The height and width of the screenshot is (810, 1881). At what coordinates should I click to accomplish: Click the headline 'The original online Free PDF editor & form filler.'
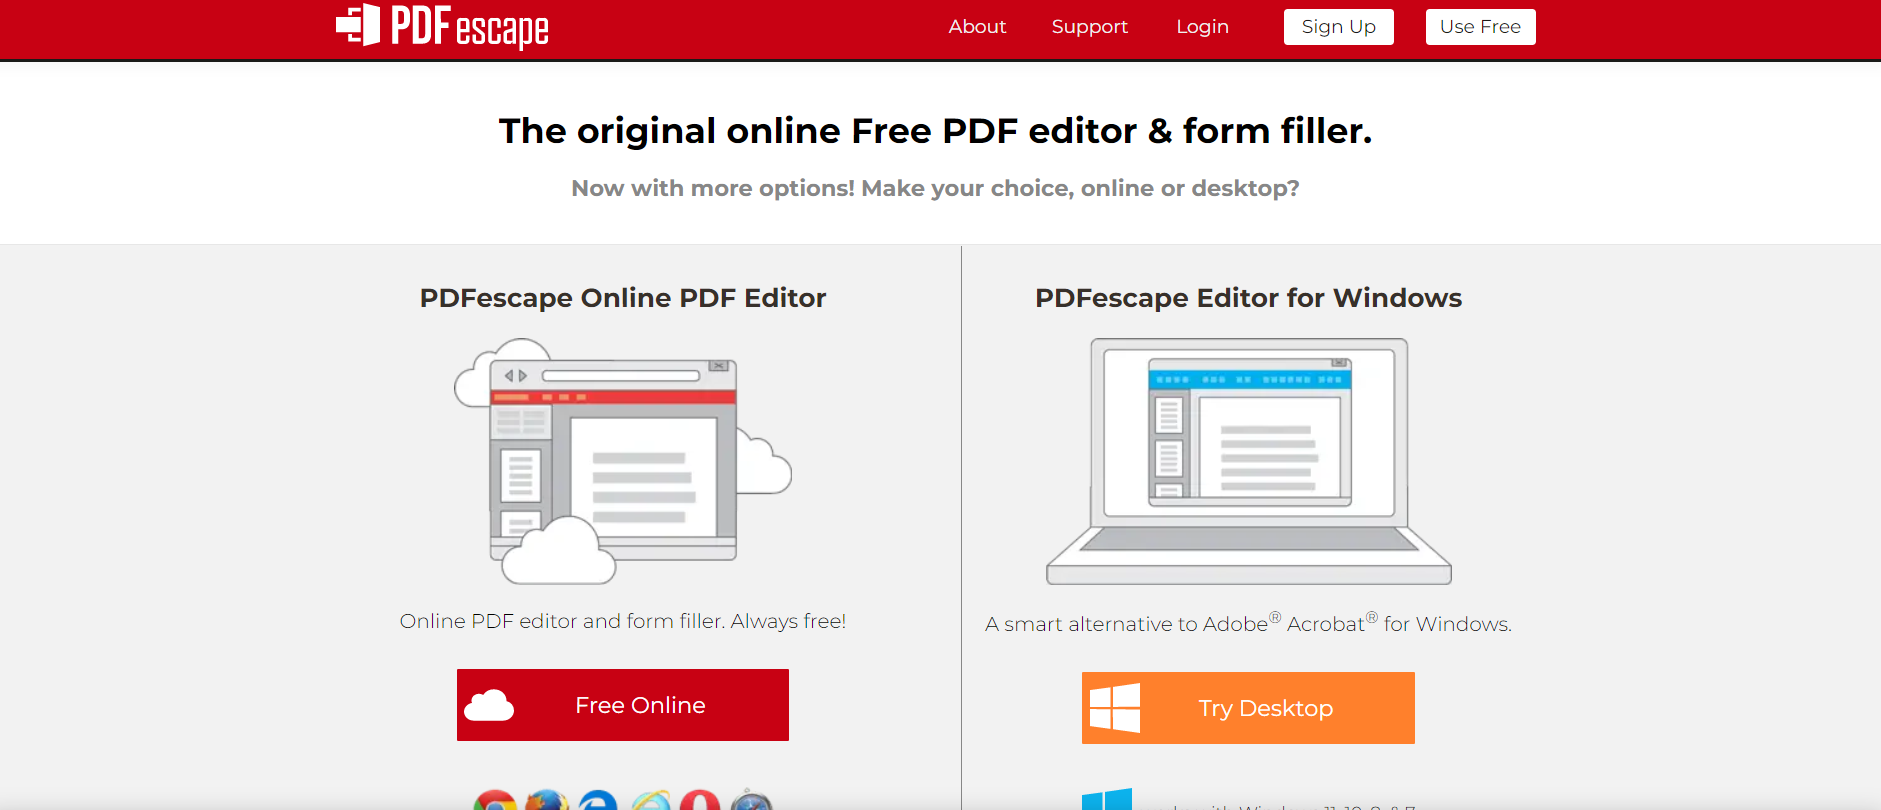coord(935,131)
